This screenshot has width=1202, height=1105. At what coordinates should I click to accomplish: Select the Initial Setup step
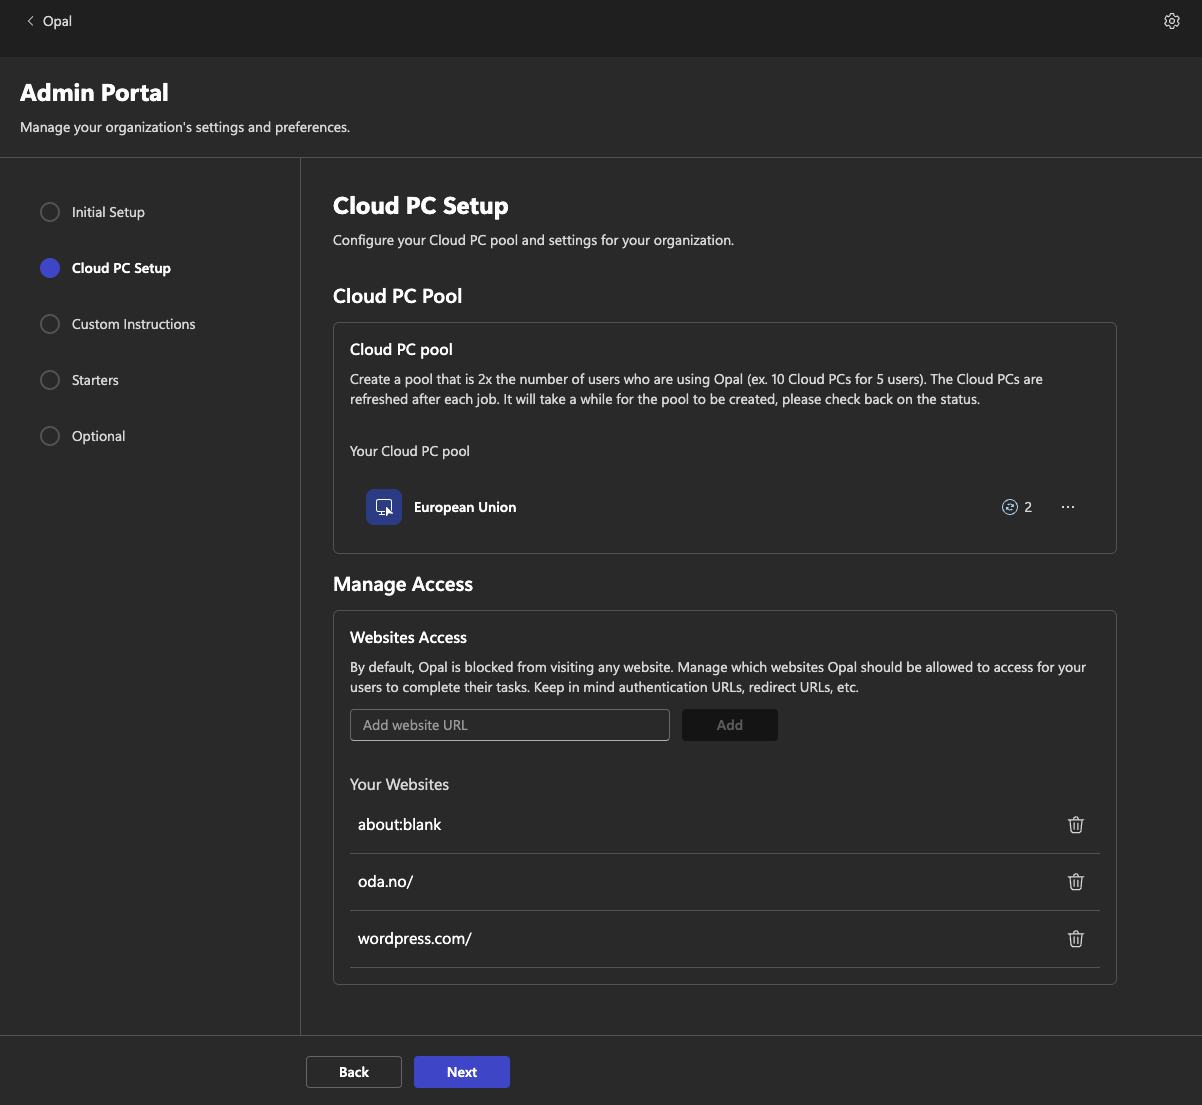point(108,212)
